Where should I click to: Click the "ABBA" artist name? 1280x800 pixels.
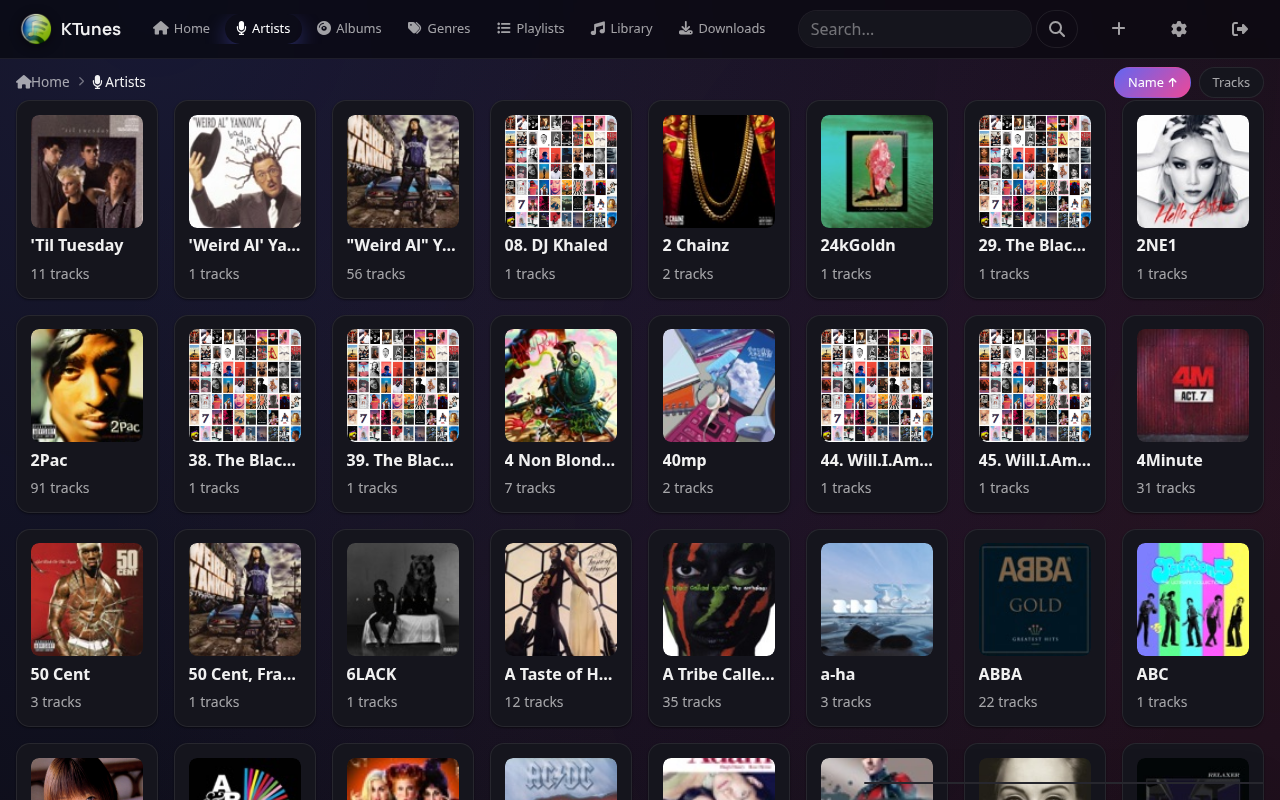point(1000,674)
